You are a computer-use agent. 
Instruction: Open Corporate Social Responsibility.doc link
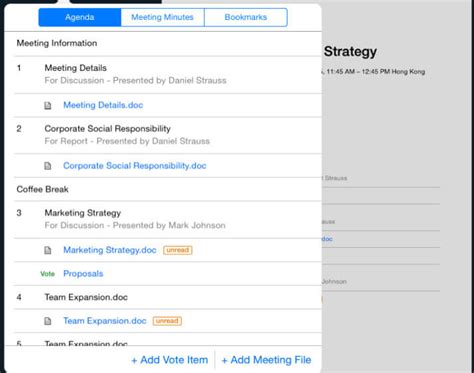pos(135,166)
